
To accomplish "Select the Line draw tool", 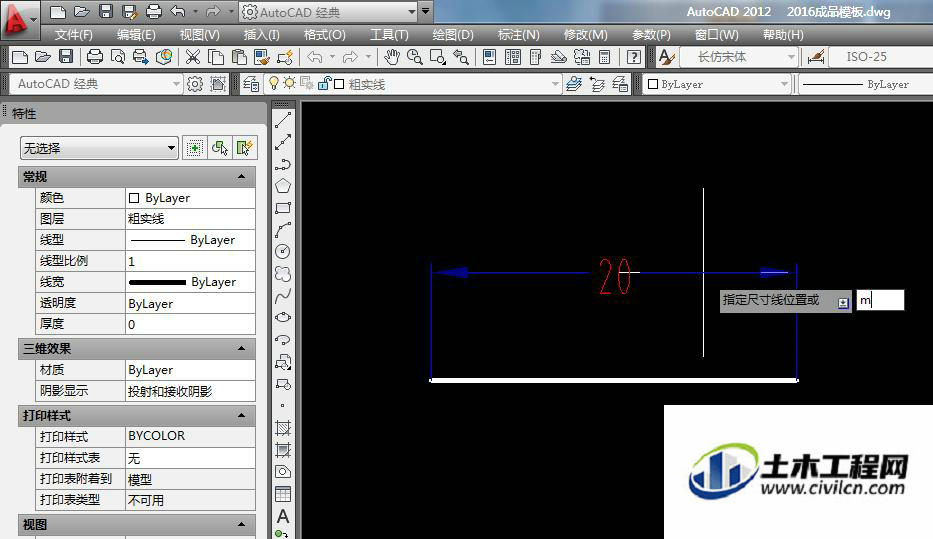I will (x=283, y=120).
